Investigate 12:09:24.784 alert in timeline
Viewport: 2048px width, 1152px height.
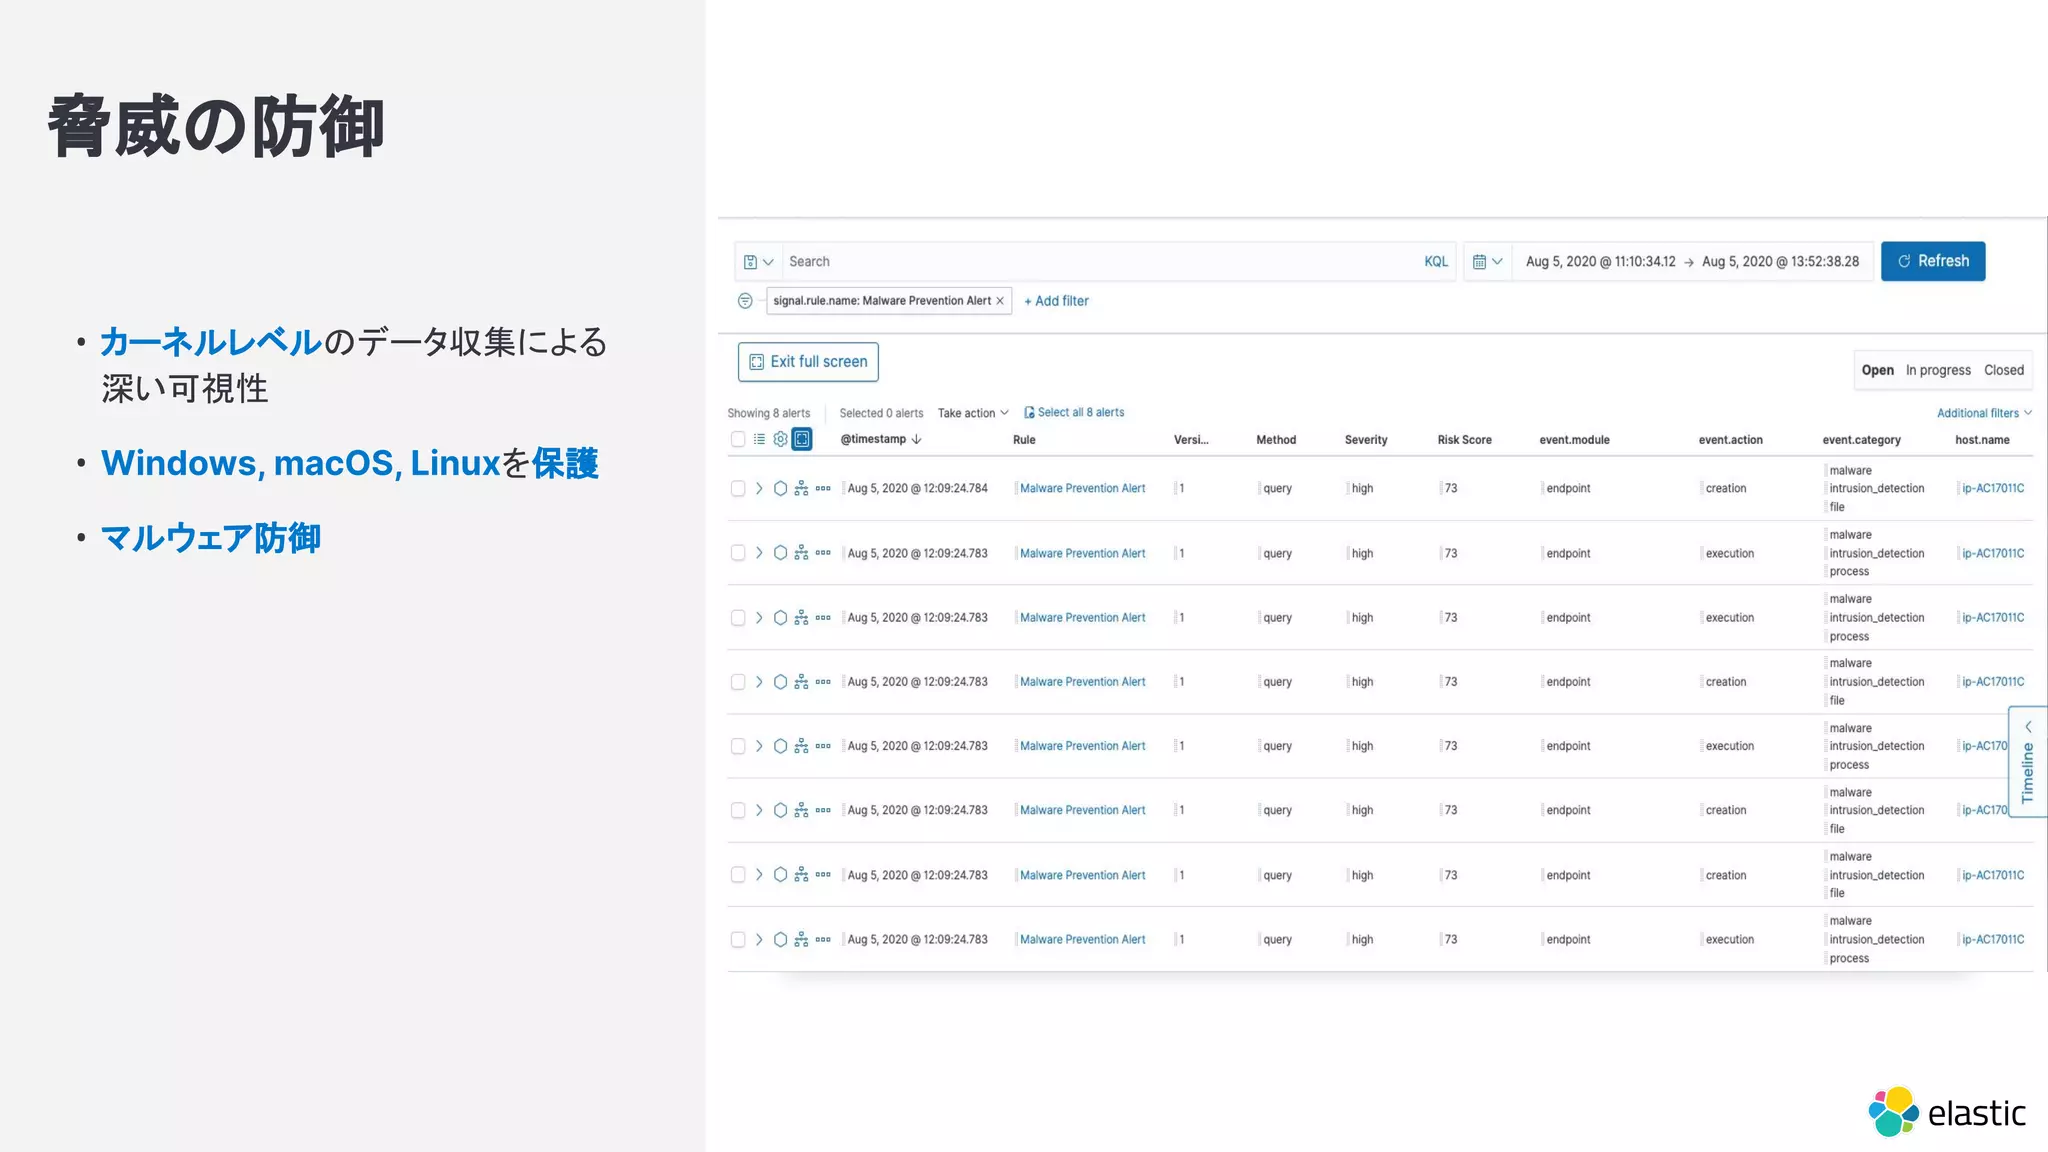coord(780,489)
